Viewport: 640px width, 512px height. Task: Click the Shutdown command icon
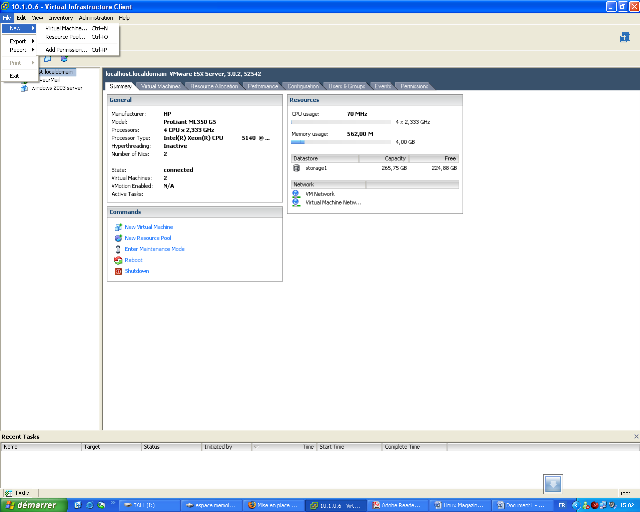coord(118,271)
